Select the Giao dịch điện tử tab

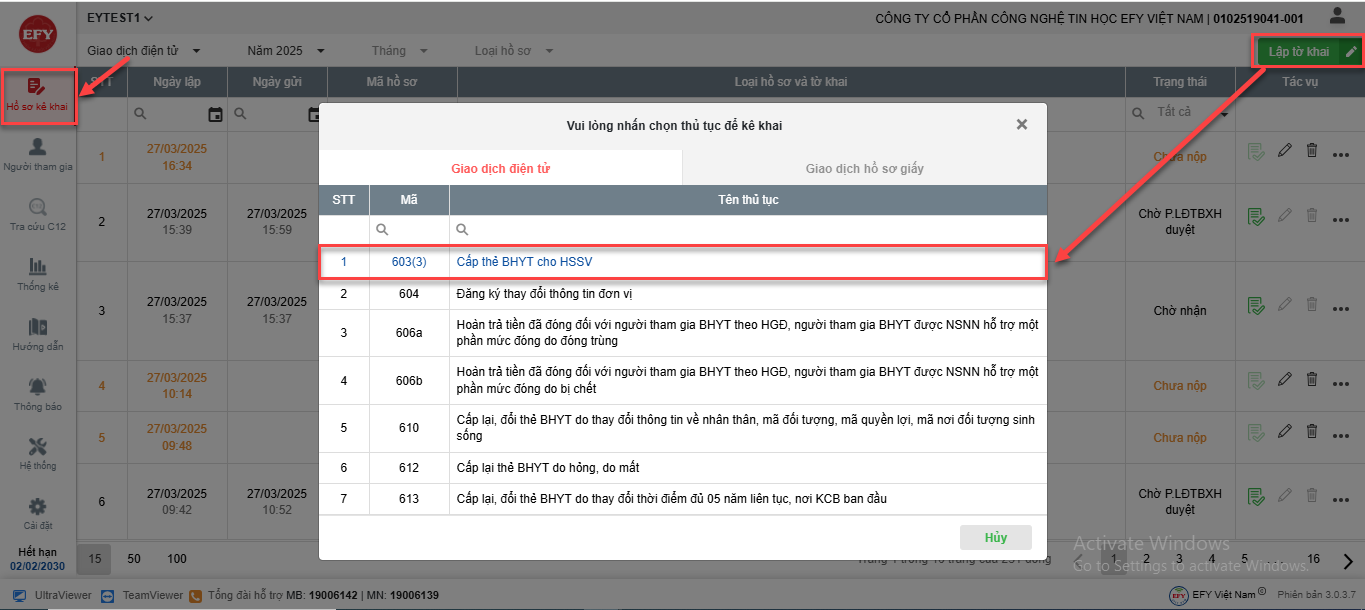pyautogui.click(x=500, y=168)
